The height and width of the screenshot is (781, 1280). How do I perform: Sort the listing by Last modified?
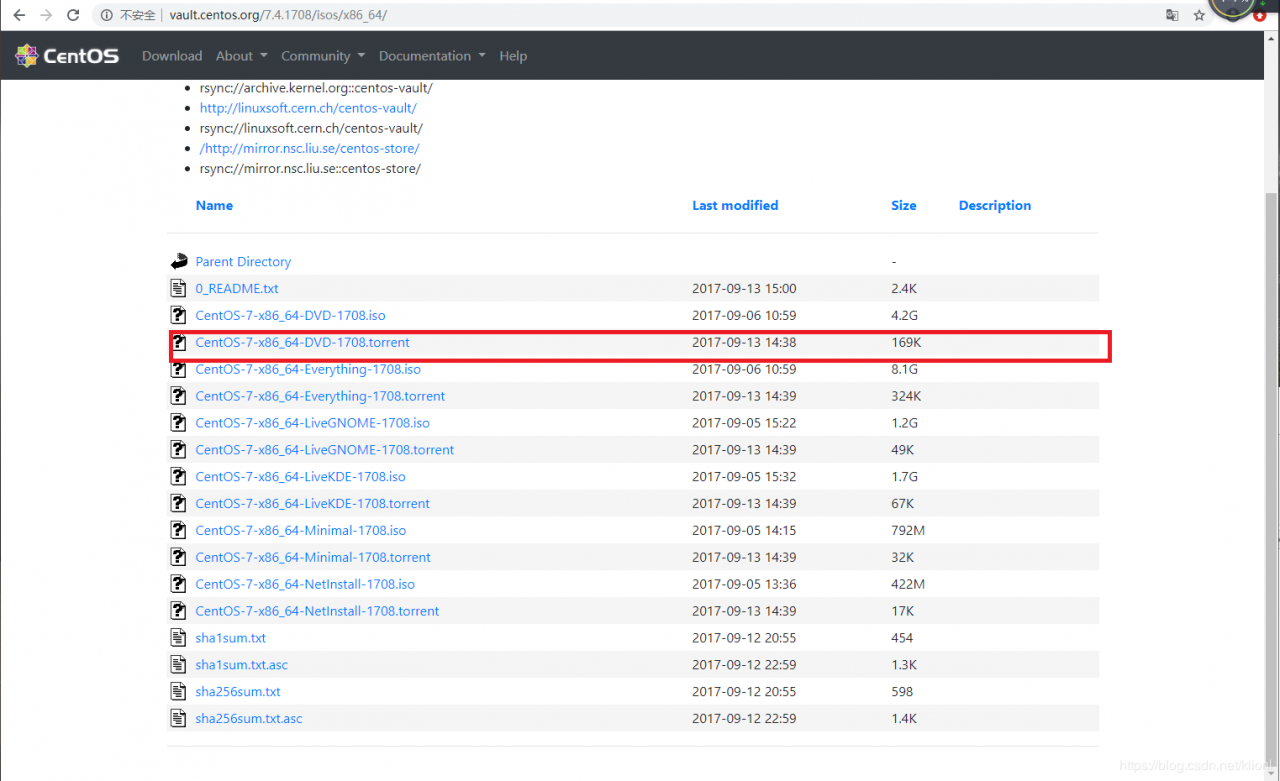tap(735, 205)
